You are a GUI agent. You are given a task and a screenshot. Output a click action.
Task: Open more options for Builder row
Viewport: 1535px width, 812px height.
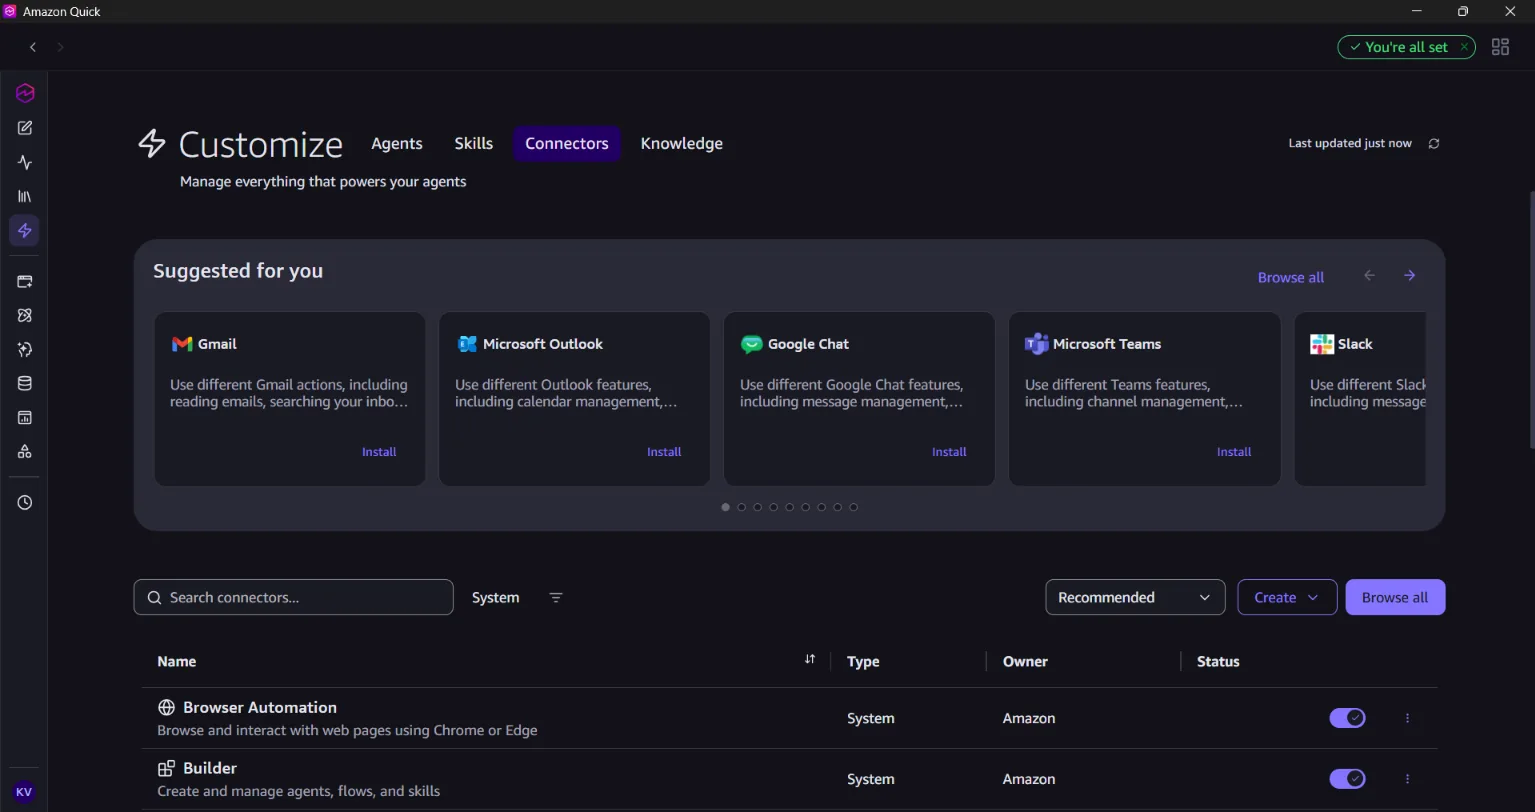click(x=1407, y=779)
